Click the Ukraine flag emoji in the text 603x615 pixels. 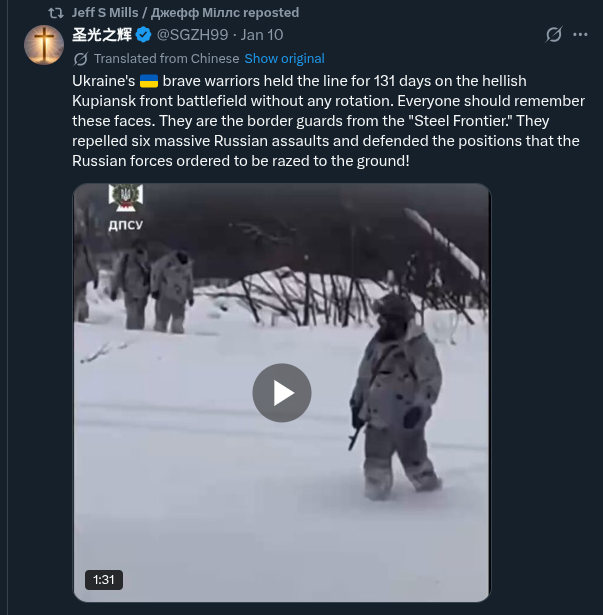pyautogui.click(x=149, y=81)
